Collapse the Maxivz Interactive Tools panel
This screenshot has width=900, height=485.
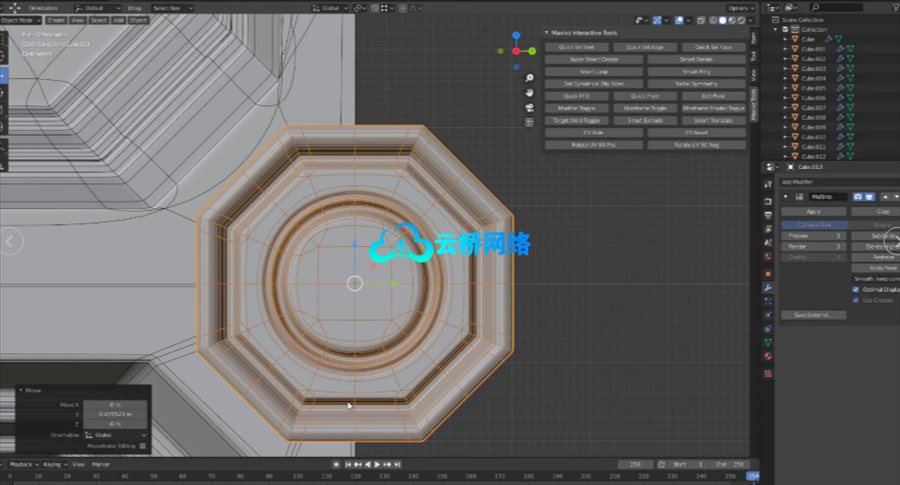pyautogui.click(x=547, y=33)
